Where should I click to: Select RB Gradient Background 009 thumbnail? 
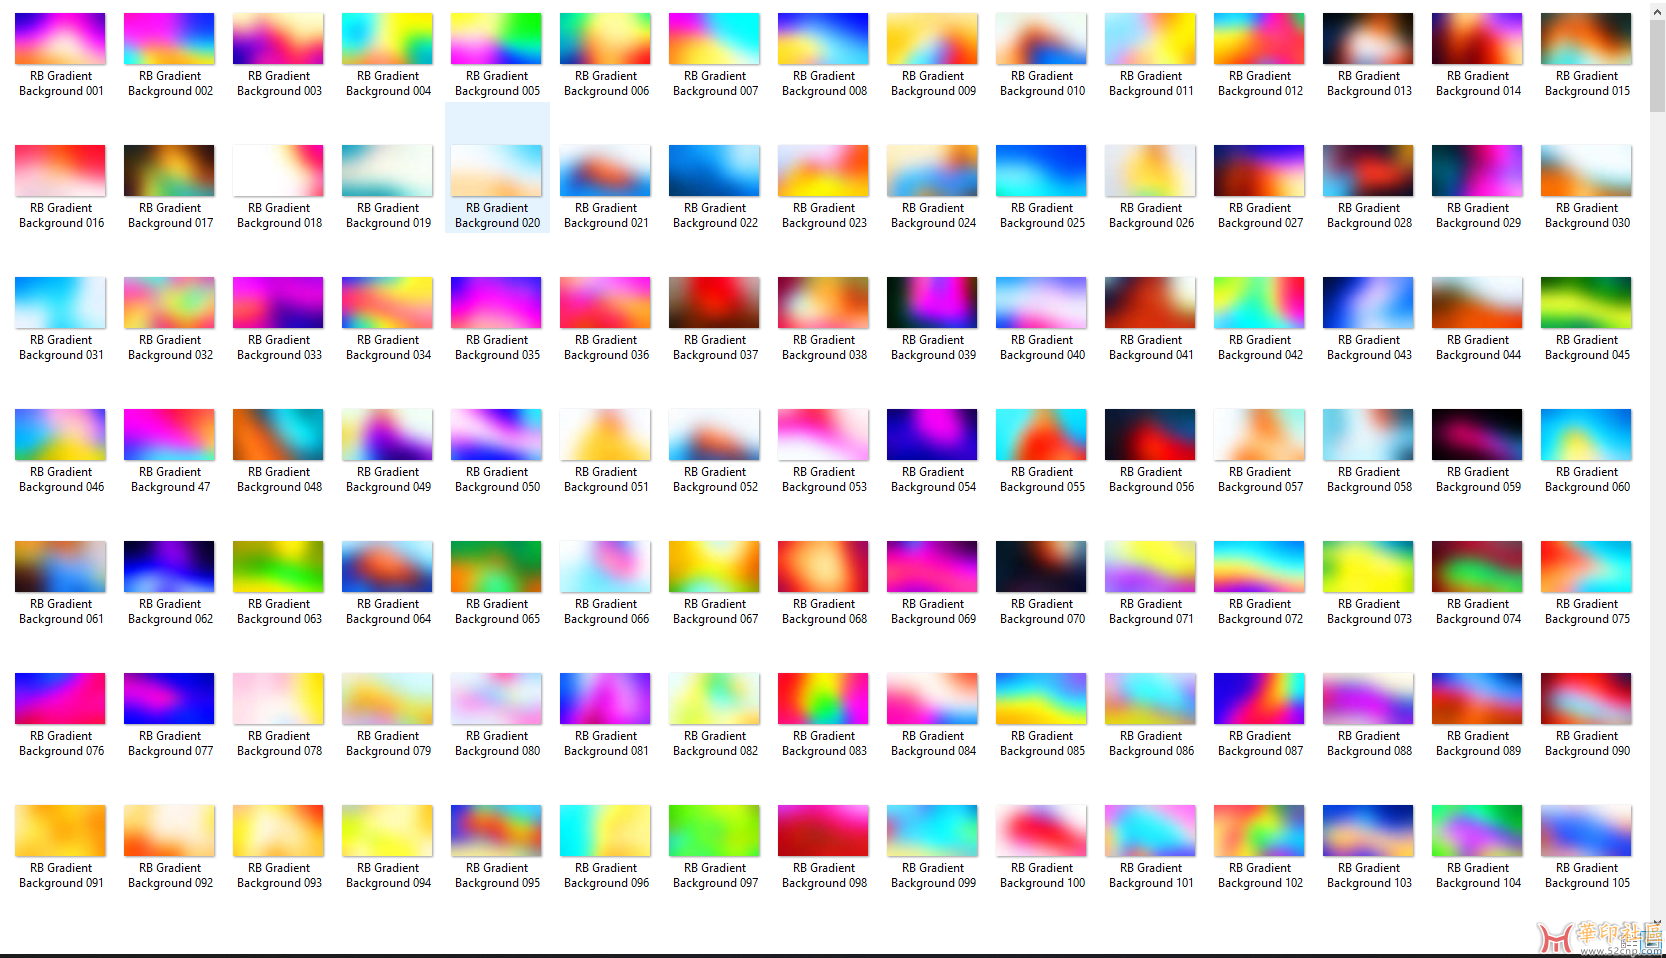click(932, 39)
